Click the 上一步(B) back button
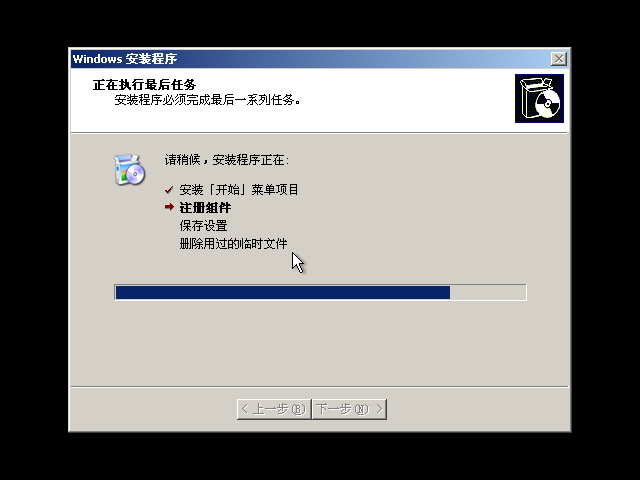This screenshot has width=640, height=480. pos(274,409)
